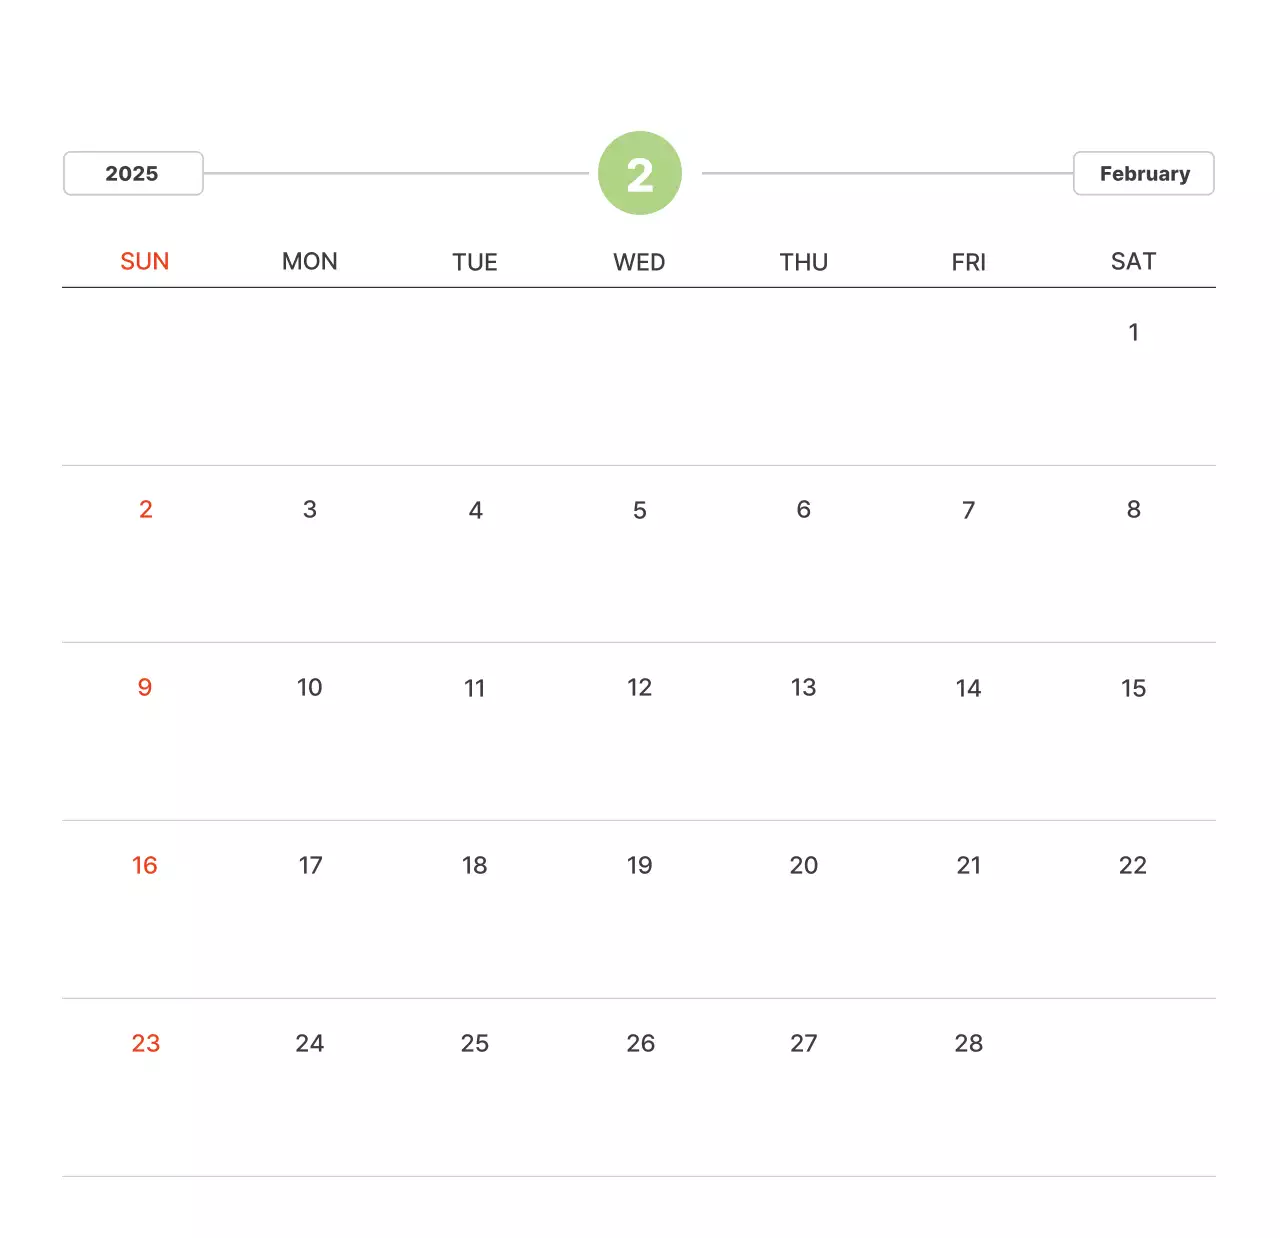Click the SAT weekday header
Screen dimensions: 1280x1238
[x=1133, y=262]
